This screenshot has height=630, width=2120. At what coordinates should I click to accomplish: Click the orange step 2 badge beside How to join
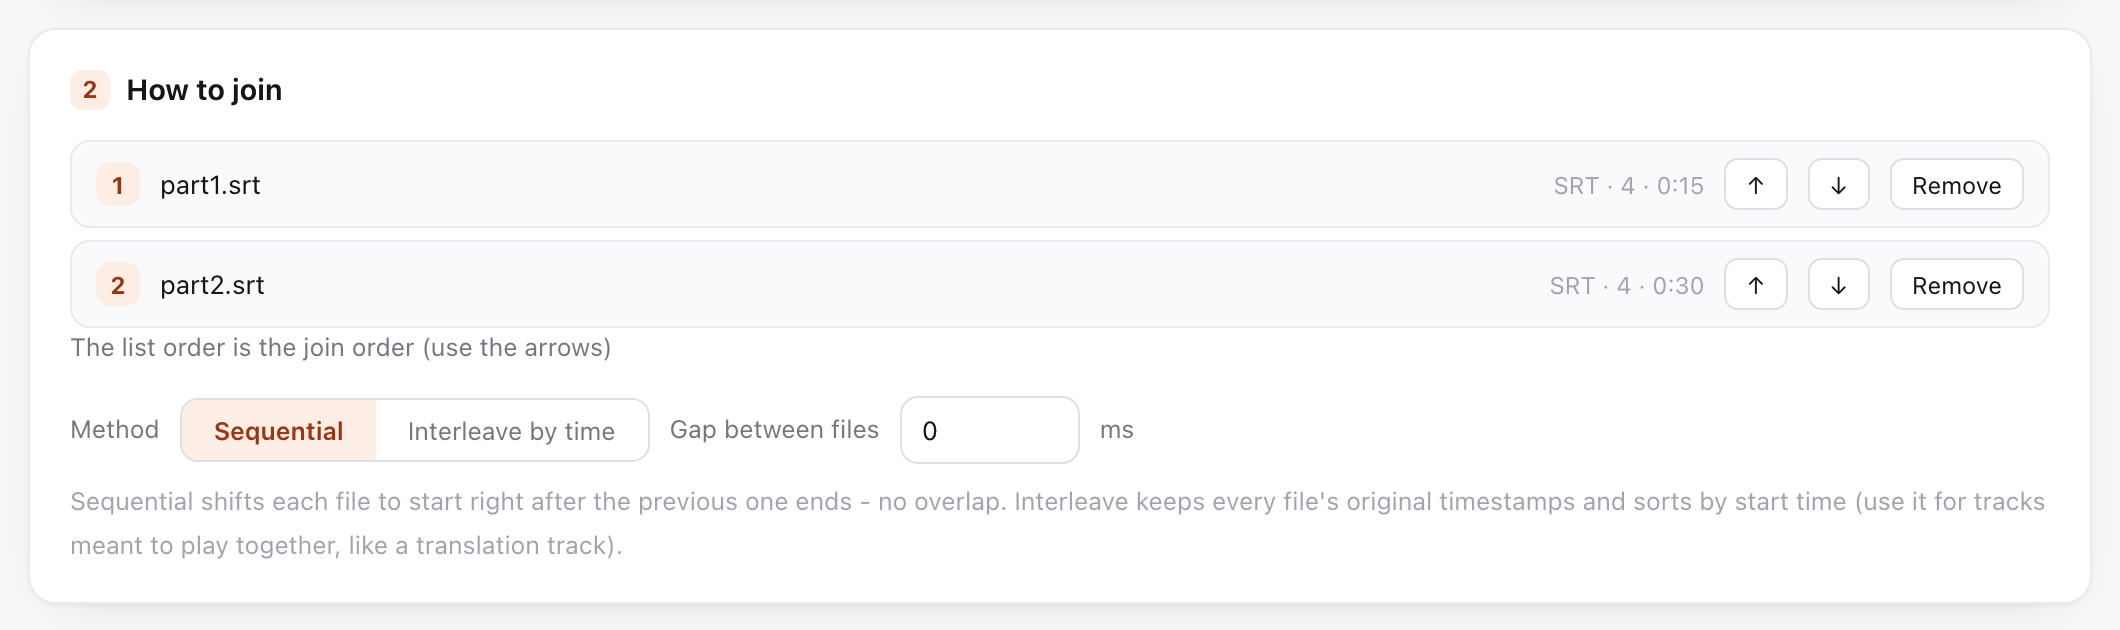tap(90, 90)
